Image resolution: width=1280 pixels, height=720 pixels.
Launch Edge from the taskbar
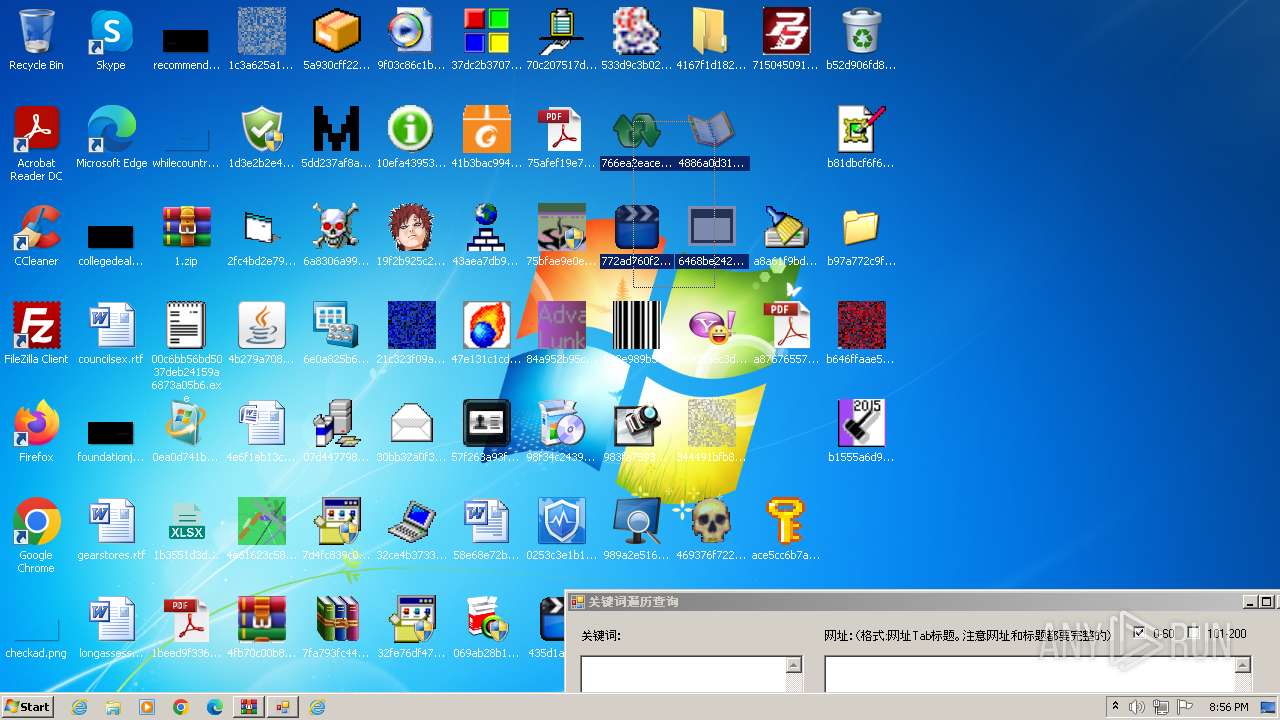point(215,707)
